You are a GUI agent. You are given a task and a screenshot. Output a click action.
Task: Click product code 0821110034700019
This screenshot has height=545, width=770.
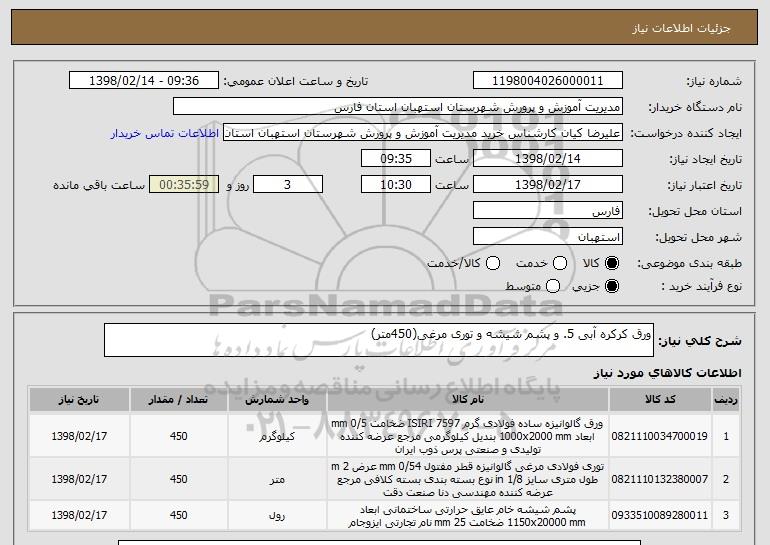click(x=660, y=436)
